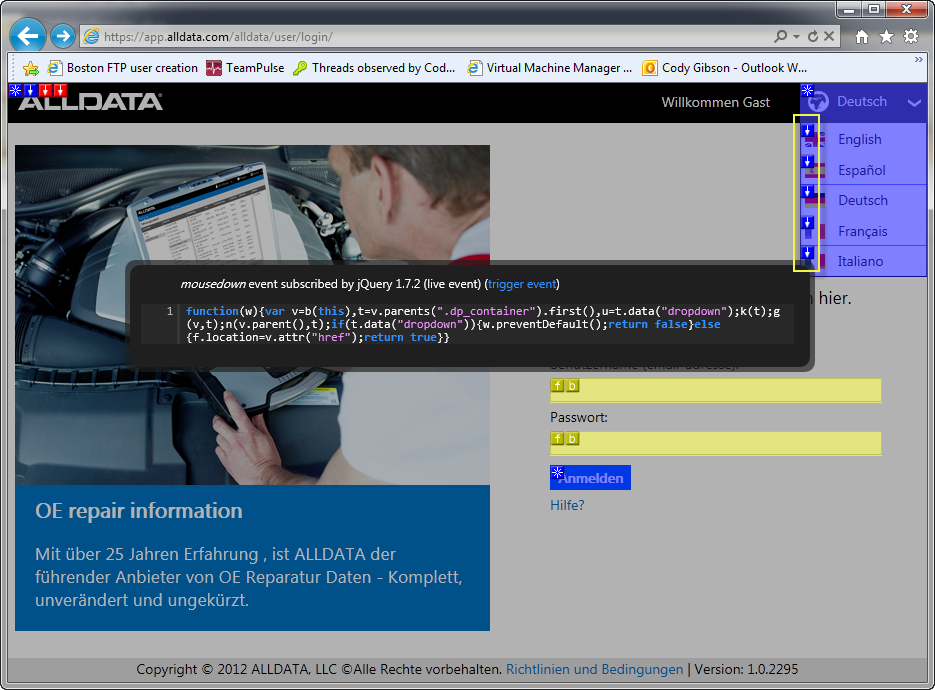This screenshot has height=690, width=935.
Task: Select English from the language menu
Action: click(859, 139)
